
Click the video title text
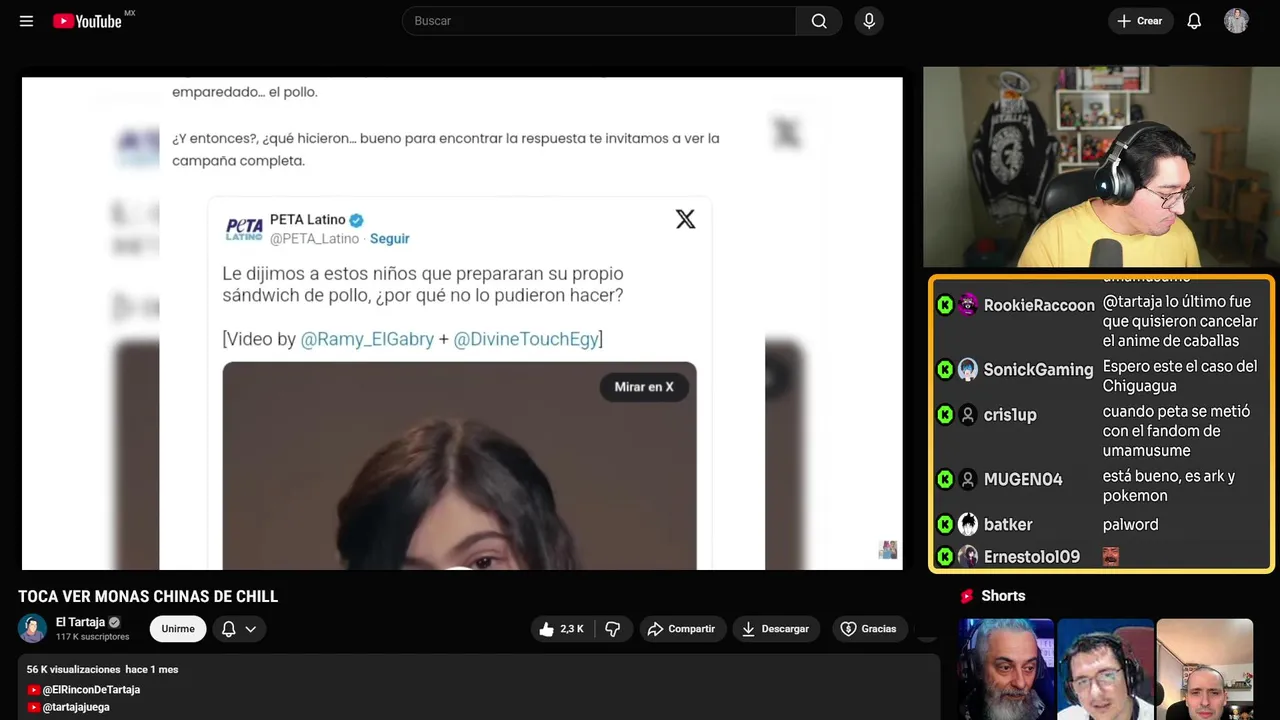[148, 597]
